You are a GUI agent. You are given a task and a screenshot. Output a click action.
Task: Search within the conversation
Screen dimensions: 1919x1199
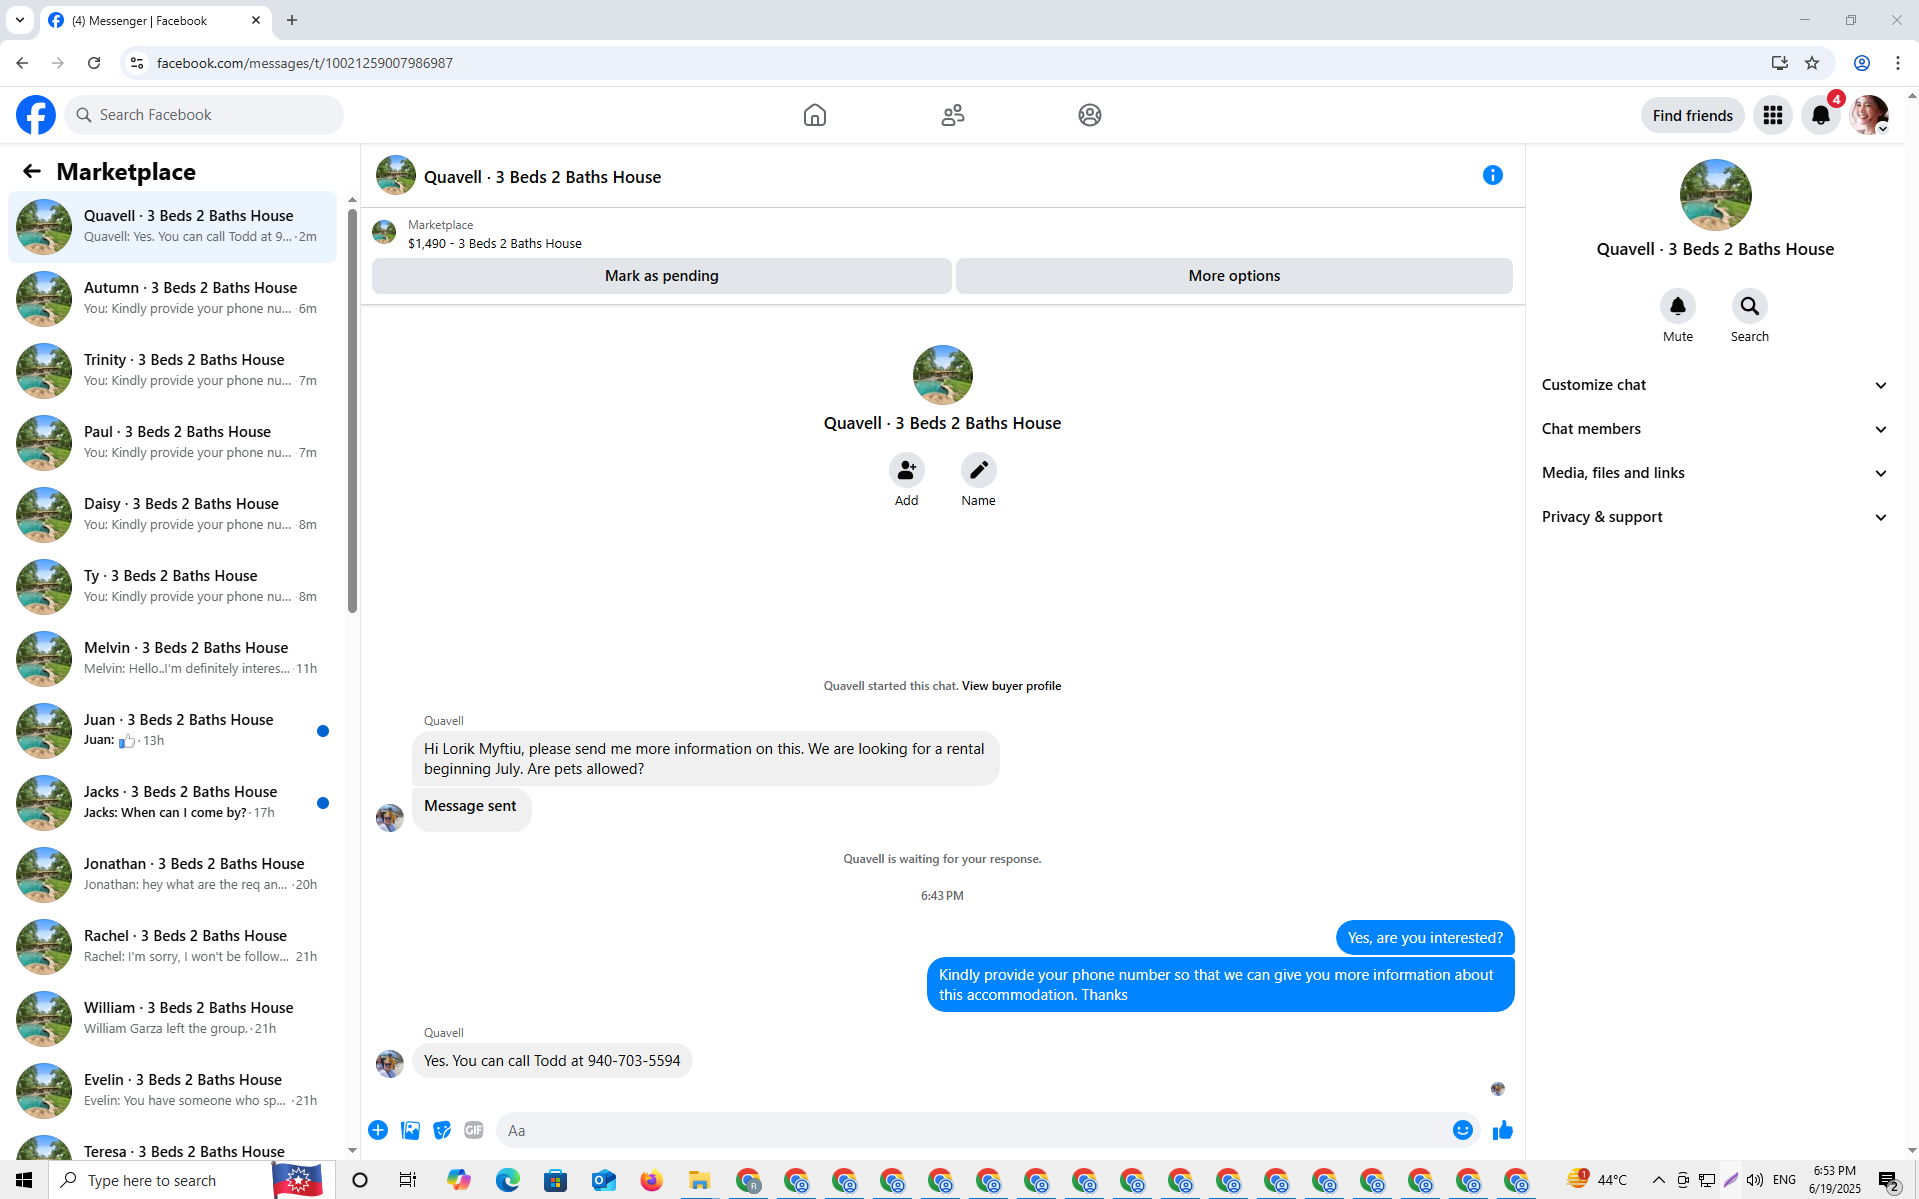(1750, 306)
